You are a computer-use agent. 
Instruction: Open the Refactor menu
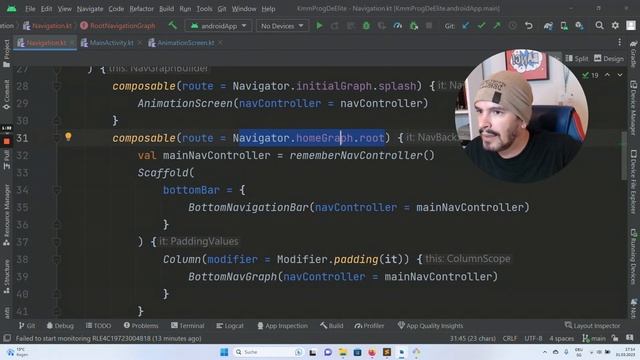(141, 9)
